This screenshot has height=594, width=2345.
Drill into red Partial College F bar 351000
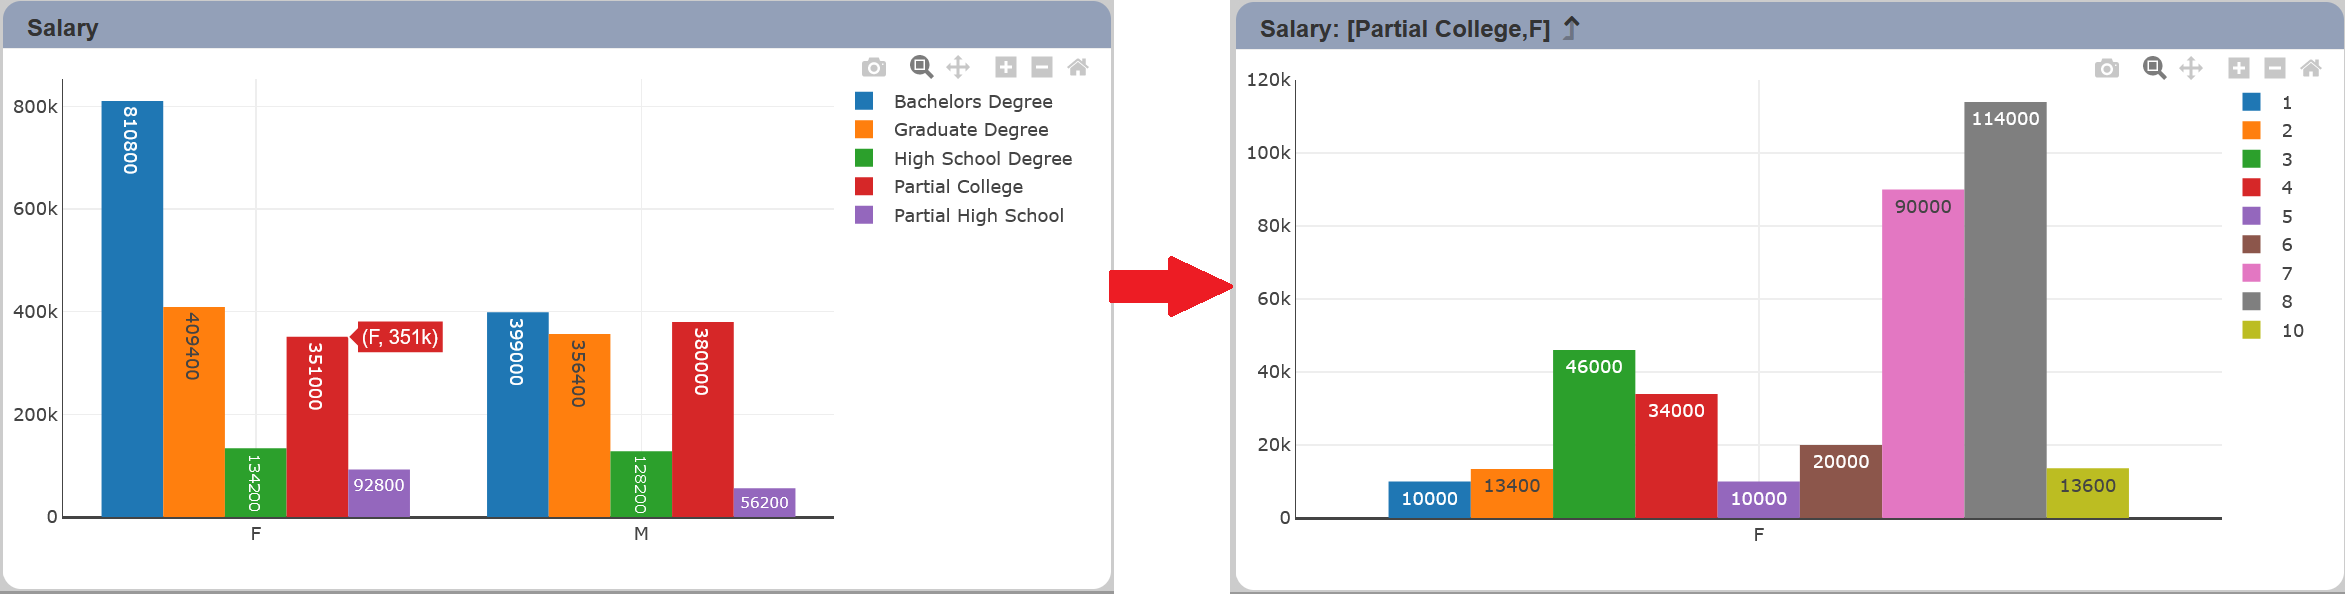click(x=317, y=427)
